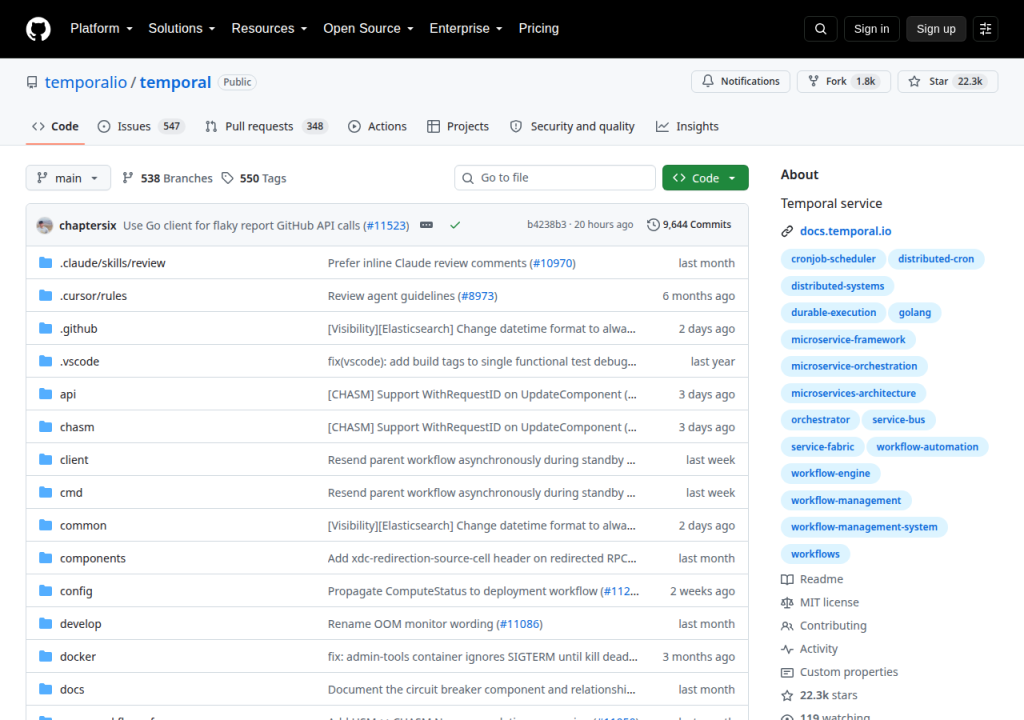The width and height of the screenshot is (1024, 720).
Task: Open the components folder
Action: (93, 558)
